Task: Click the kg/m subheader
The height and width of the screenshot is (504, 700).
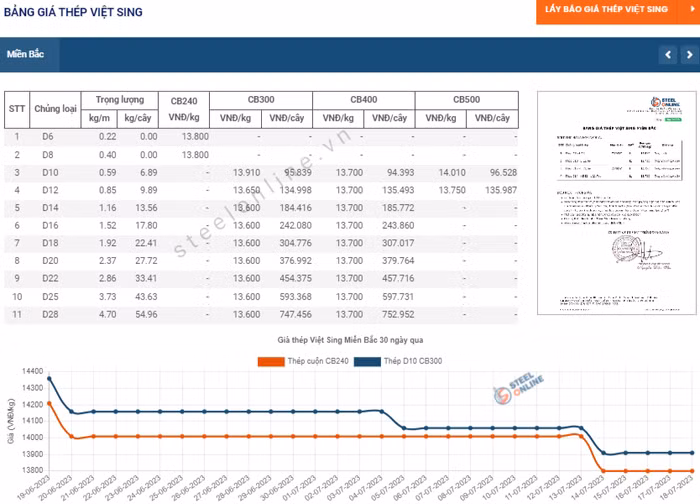Action: [x=99, y=118]
